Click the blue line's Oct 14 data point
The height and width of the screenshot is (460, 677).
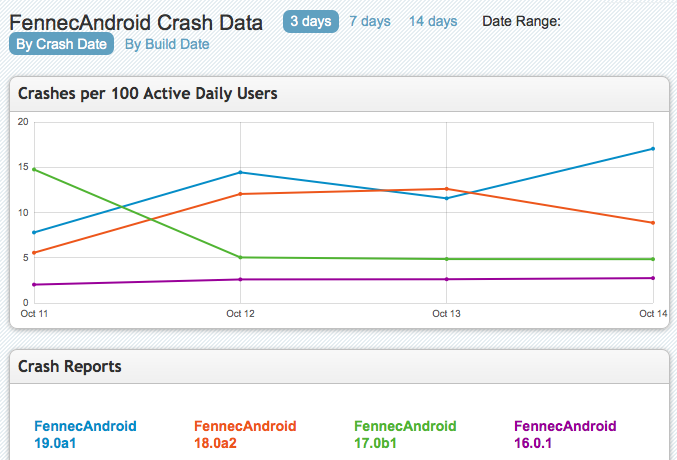pyautogui.click(x=653, y=149)
